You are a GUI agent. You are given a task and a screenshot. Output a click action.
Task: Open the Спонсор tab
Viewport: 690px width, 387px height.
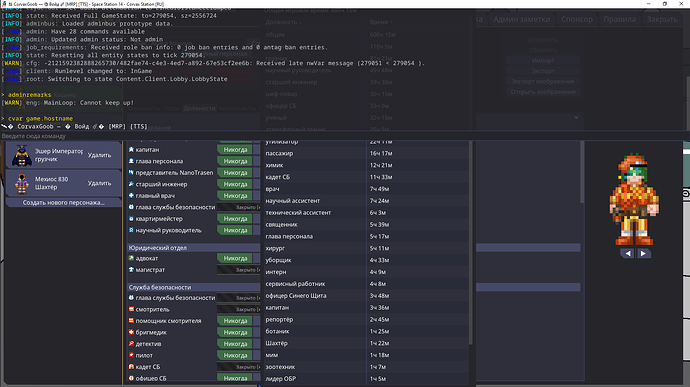(576, 19)
